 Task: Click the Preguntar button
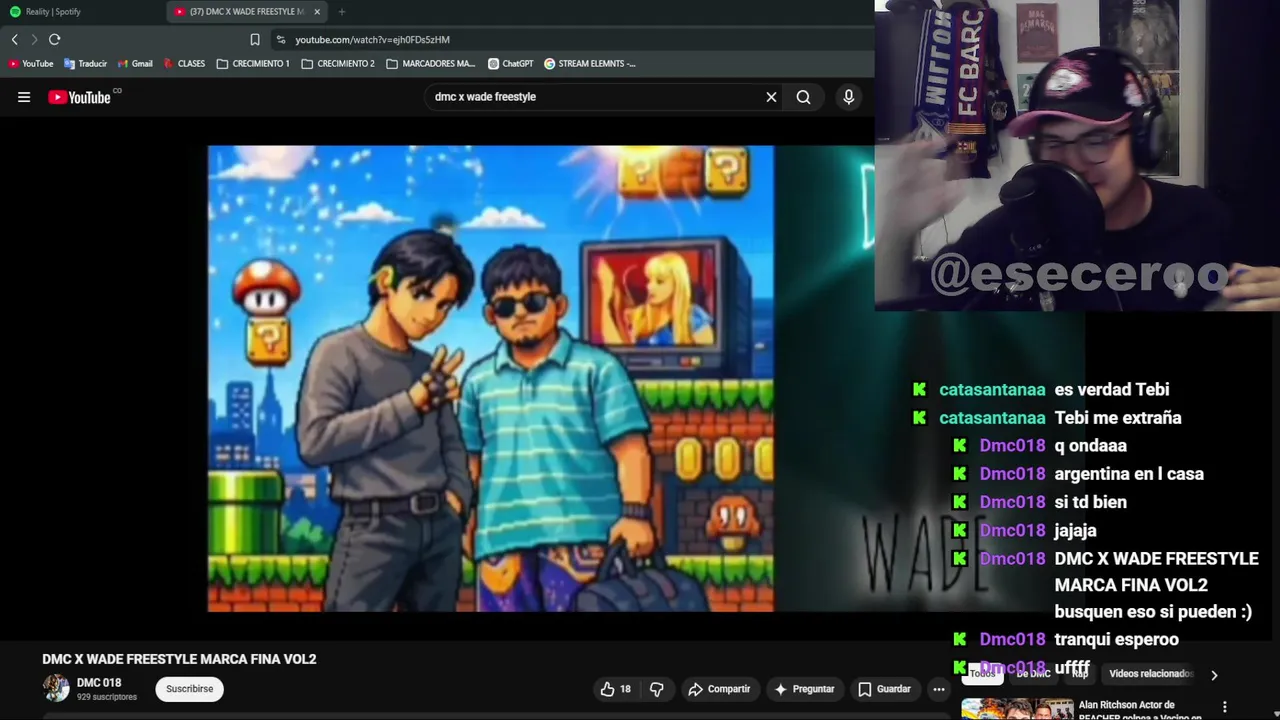[804, 689]
